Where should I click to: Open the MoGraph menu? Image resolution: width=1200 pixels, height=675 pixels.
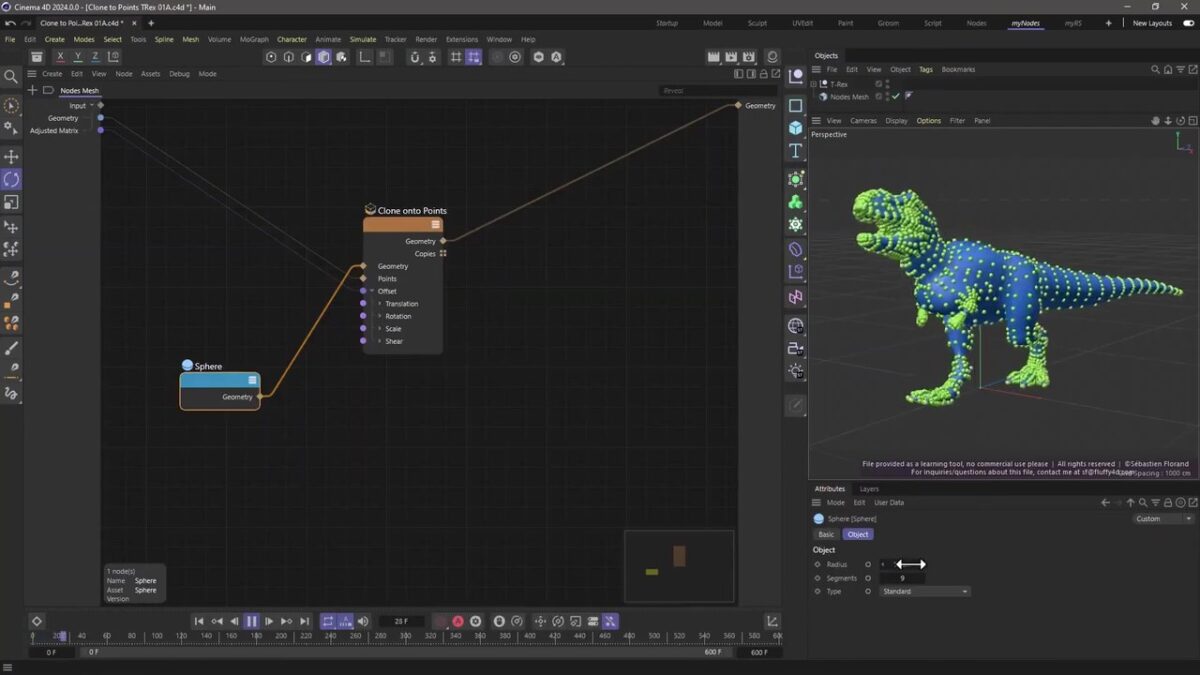254,39
